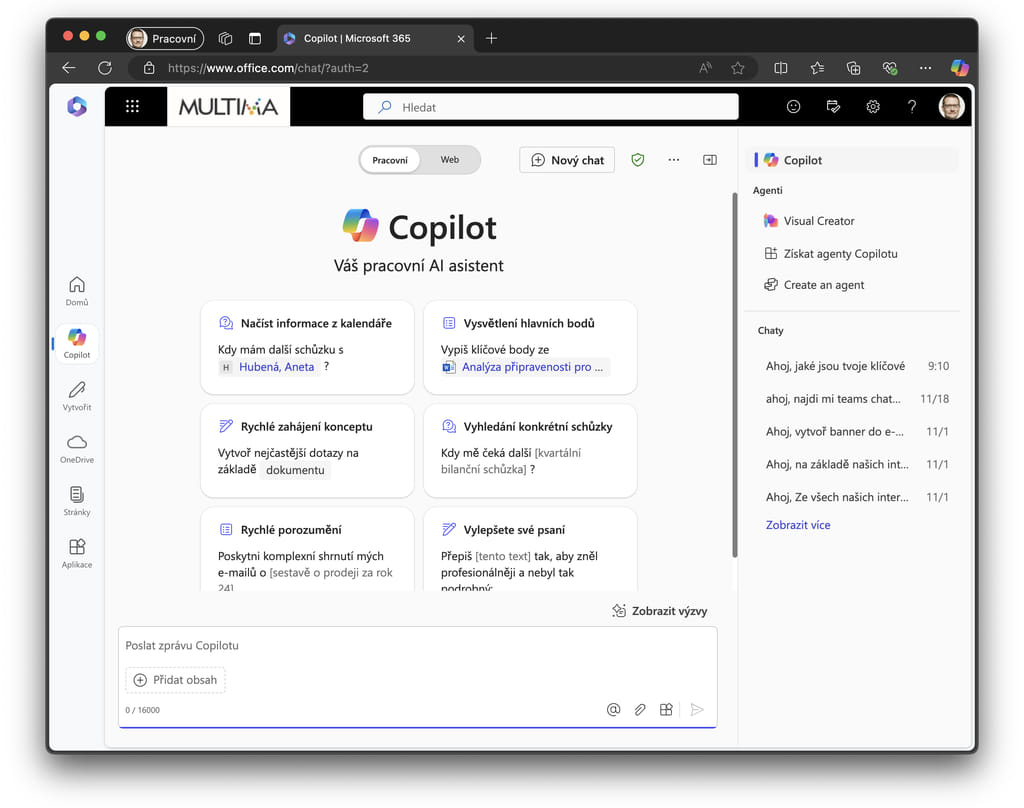The image size is (1024, 808).
Task: Click the Přidat obsah button
Action: [175, 680]
